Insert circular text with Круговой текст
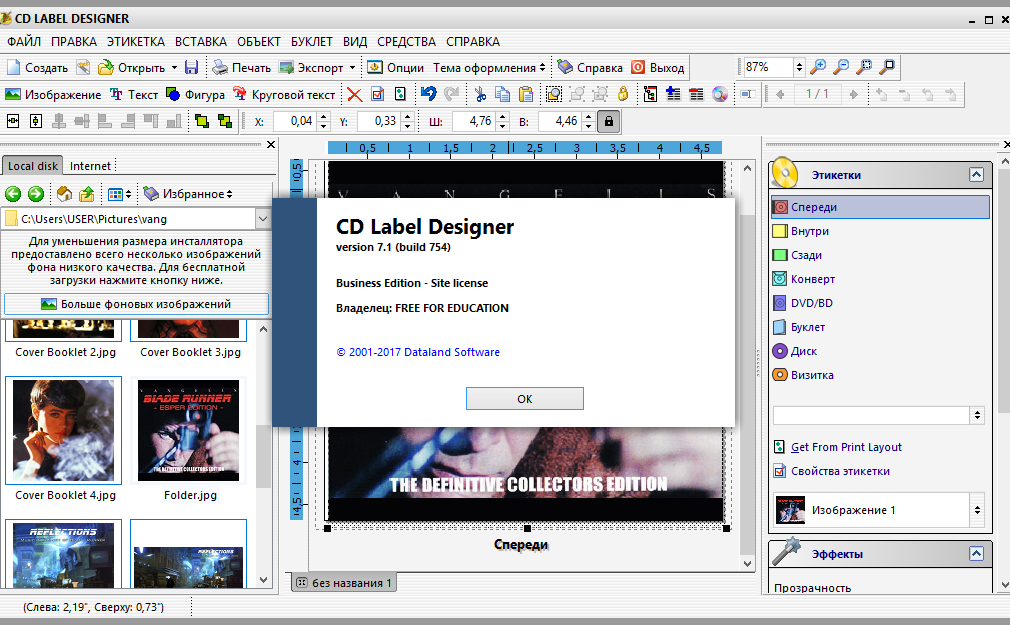 click(x=284, y=95)
